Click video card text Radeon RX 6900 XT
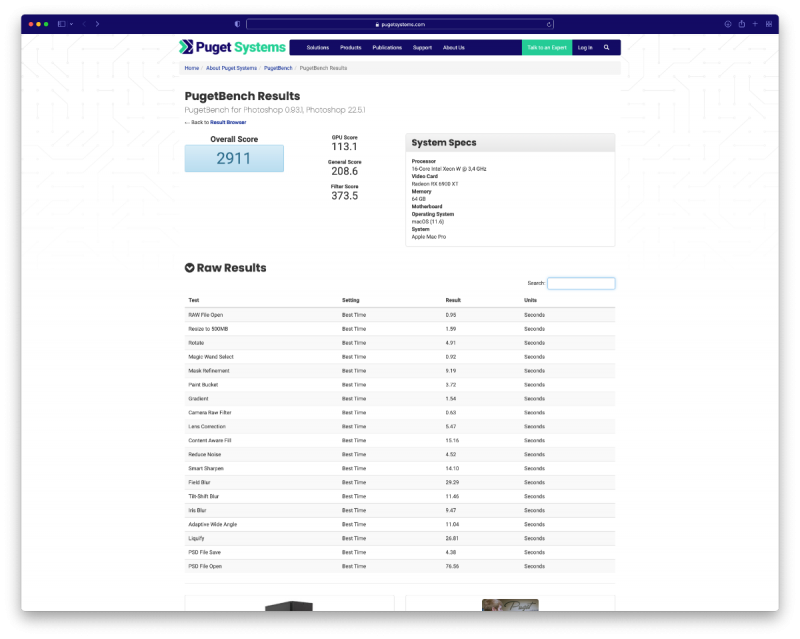Viewport: 800px width, 639px height. pyautogui.click(x=435, y=184)
